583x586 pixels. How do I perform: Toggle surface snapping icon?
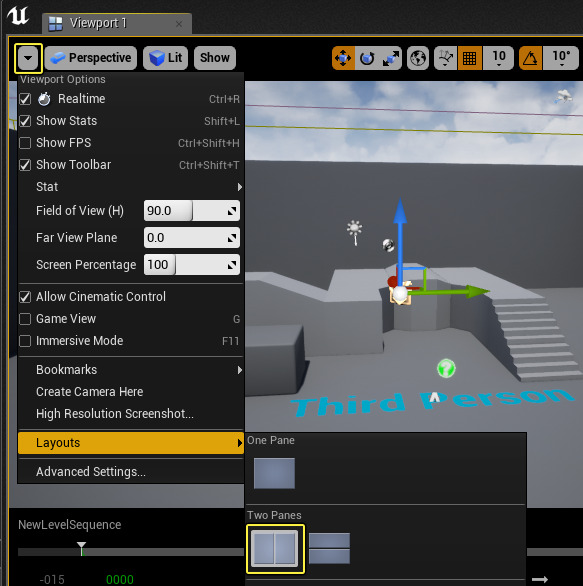(x=445, y=58)
